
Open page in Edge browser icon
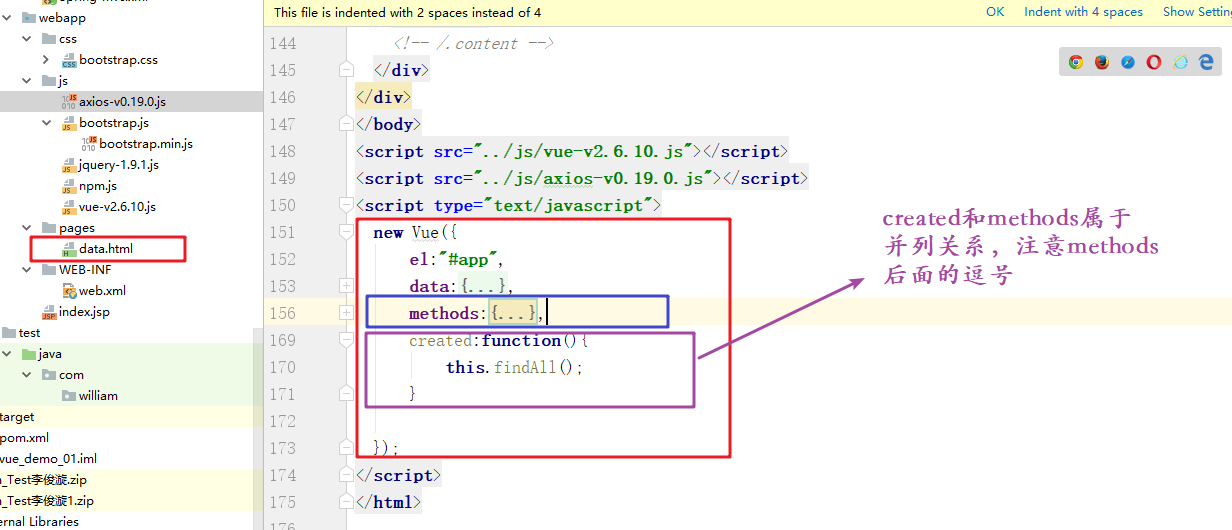click(1207, 62)
